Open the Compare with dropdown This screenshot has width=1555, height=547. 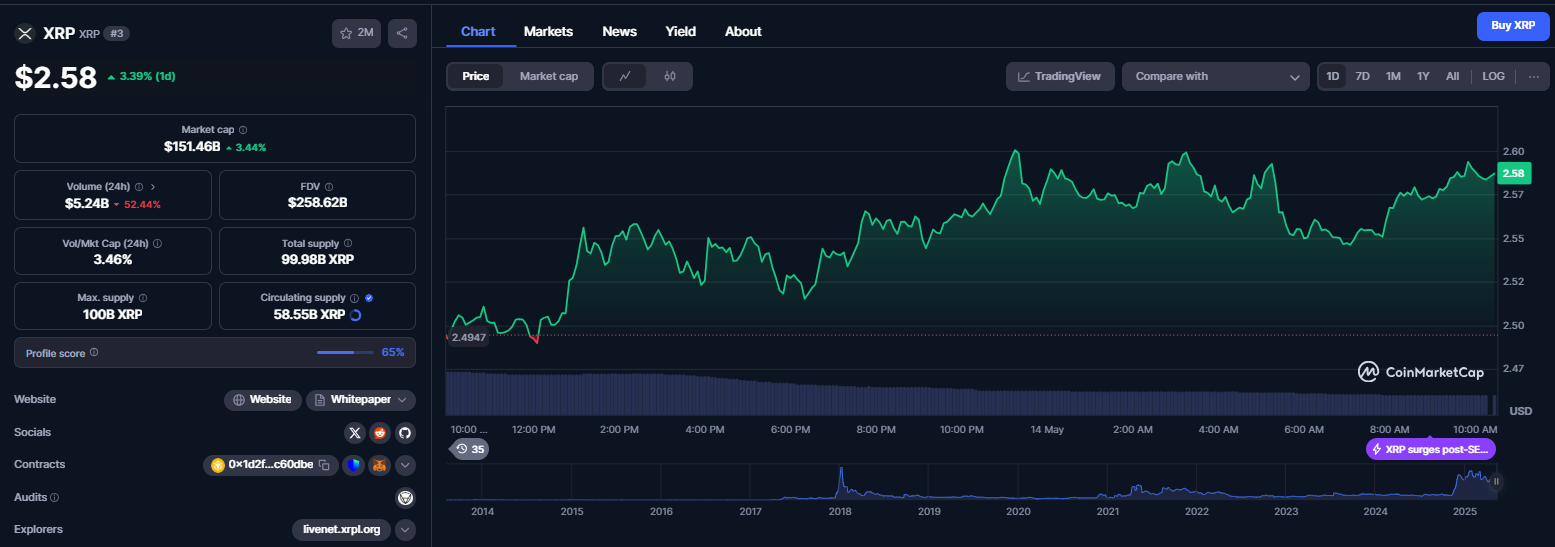point(1216,76)
